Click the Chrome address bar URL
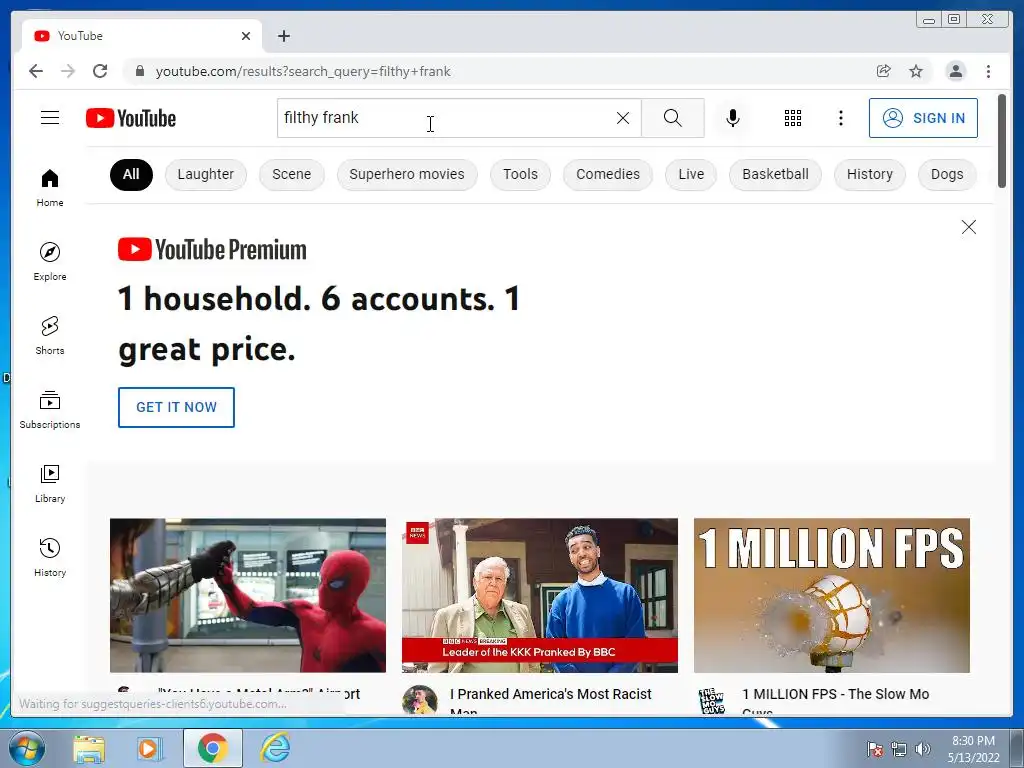Screen dimensions: 1024x768 coord(303,71)
